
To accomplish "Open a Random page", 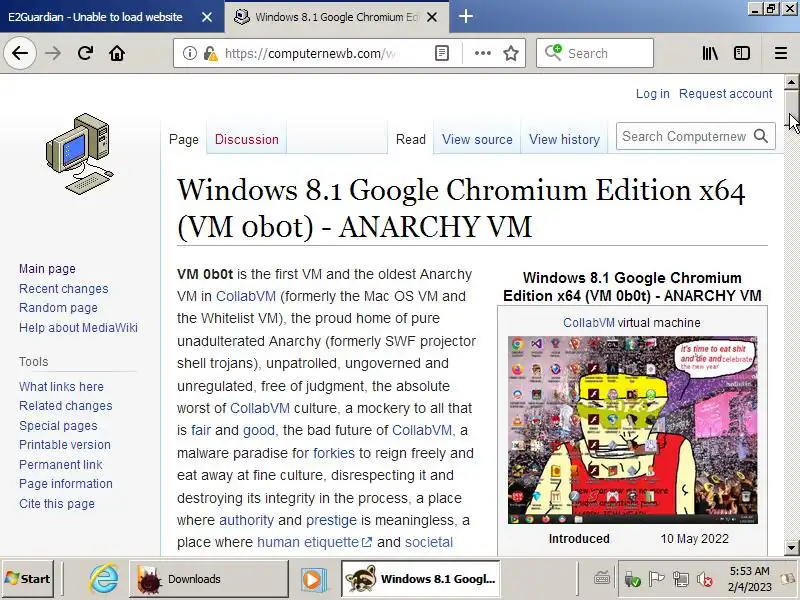I will coord(58,308).
